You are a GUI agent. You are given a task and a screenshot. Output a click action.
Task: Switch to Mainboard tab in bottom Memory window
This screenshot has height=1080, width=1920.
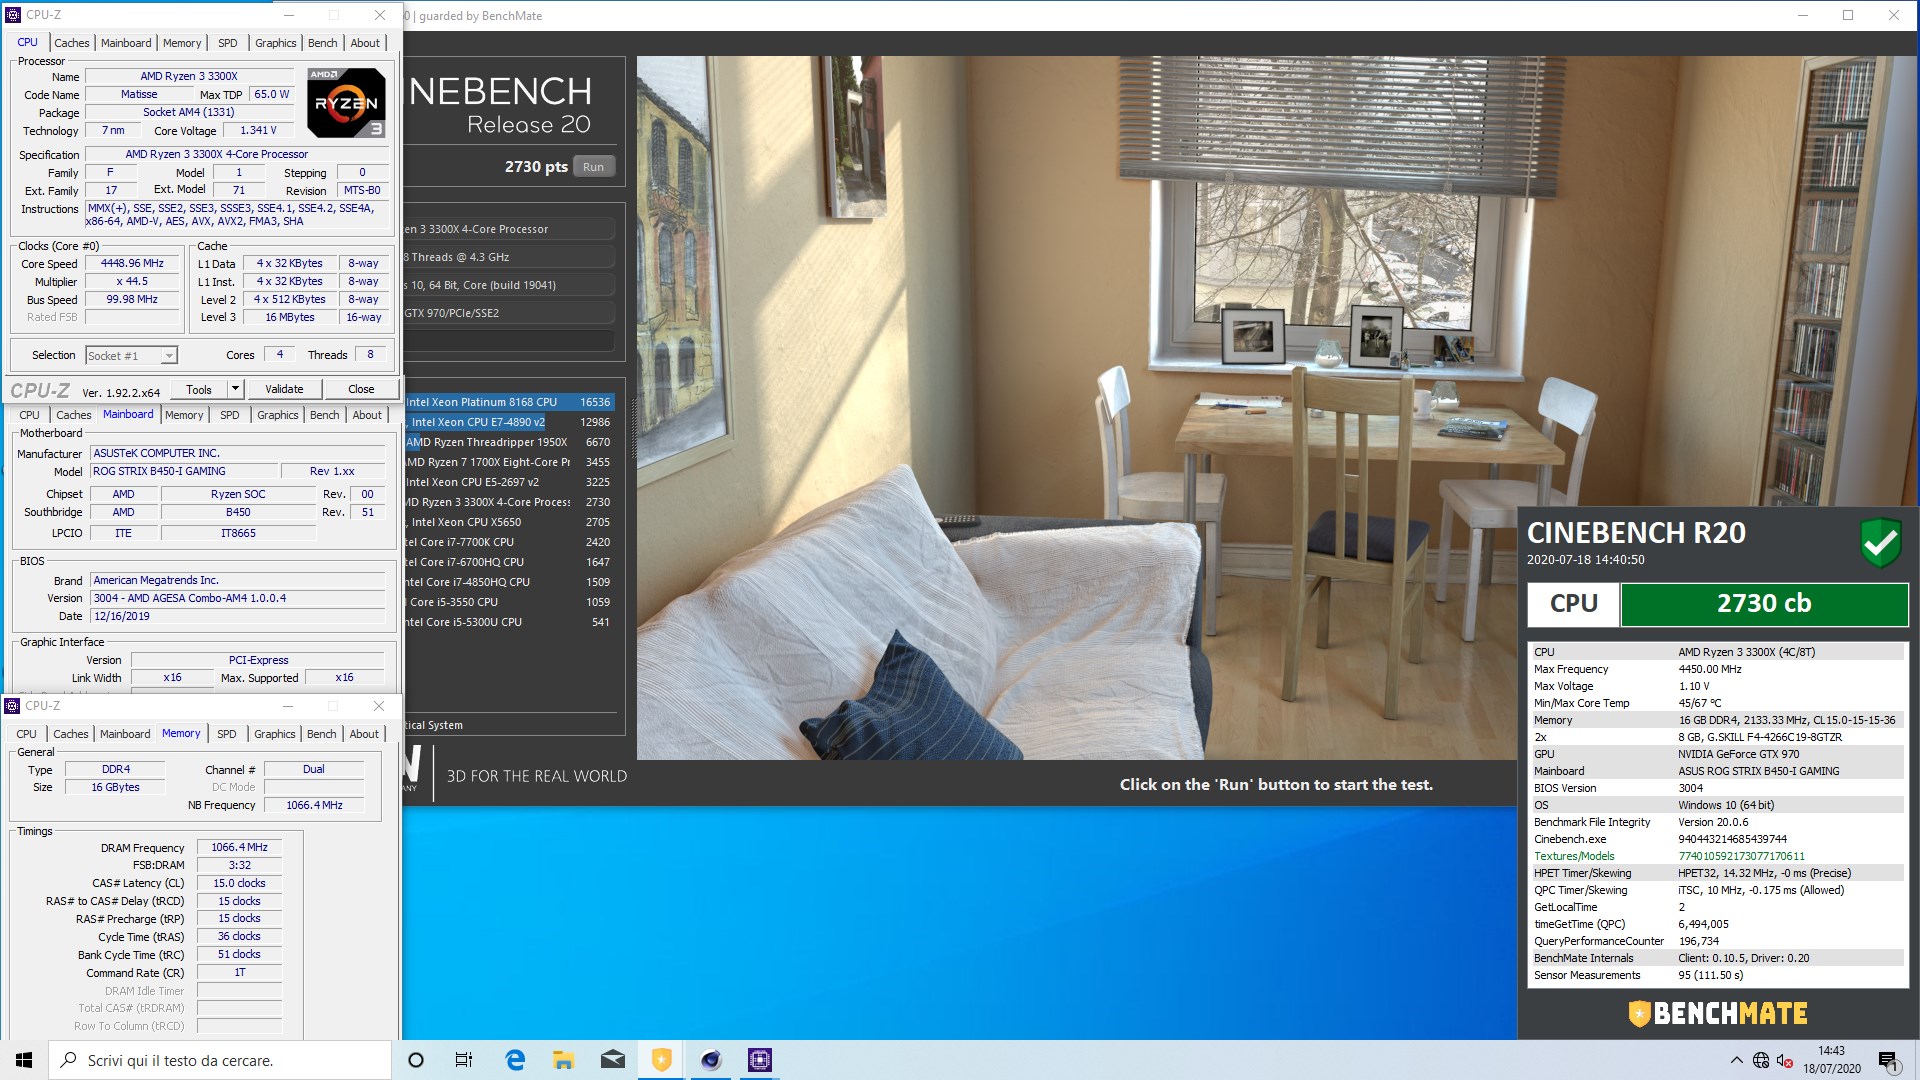pos(125,734)
